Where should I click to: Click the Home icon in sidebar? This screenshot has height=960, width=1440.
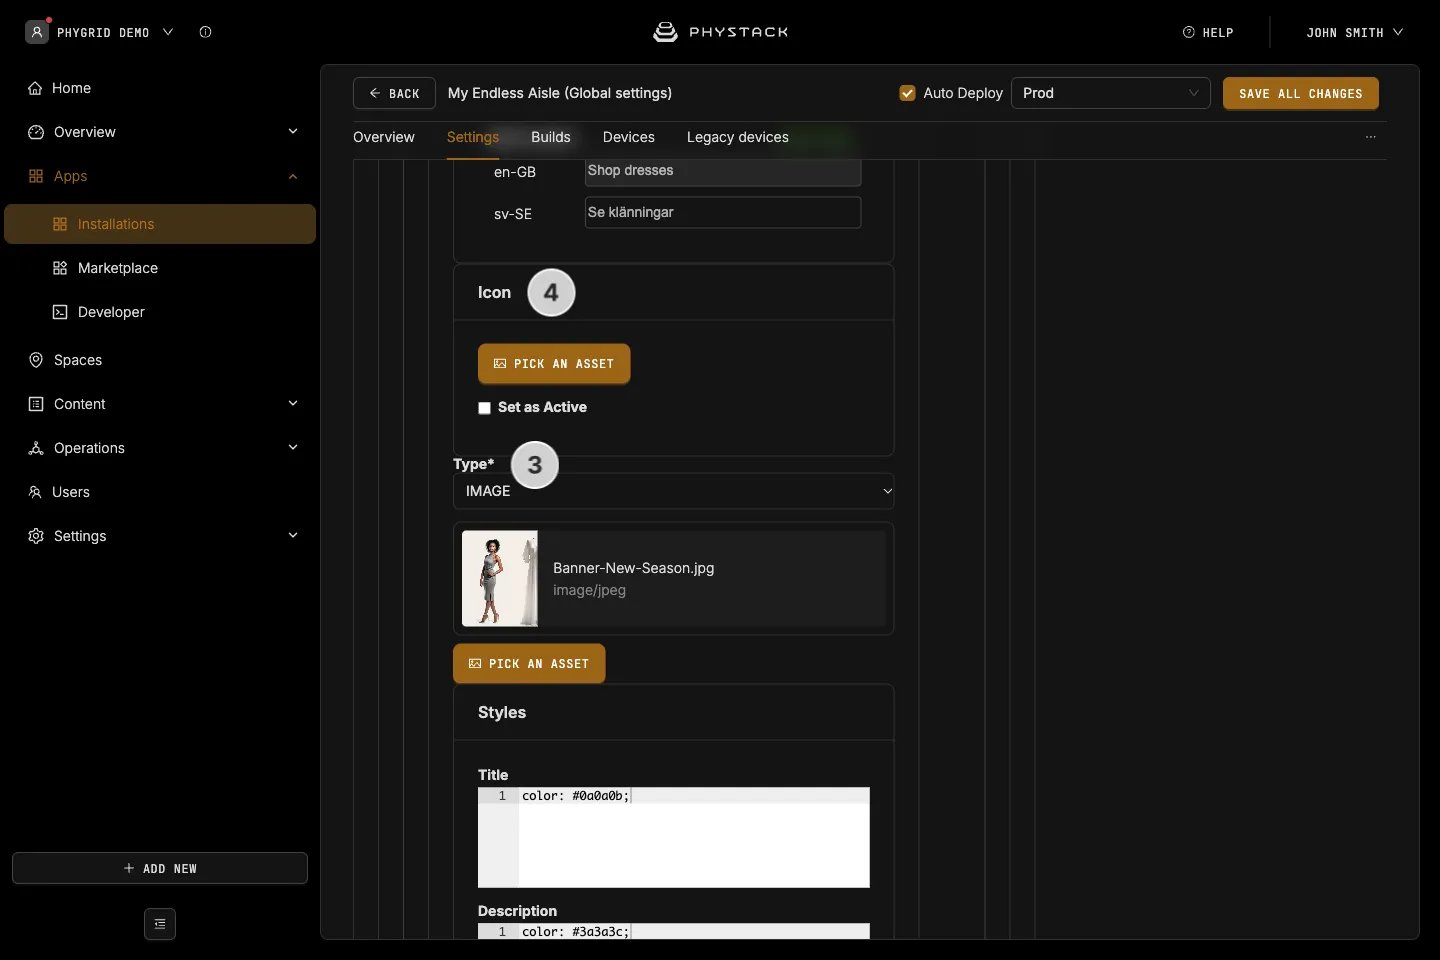click(35, 88)
